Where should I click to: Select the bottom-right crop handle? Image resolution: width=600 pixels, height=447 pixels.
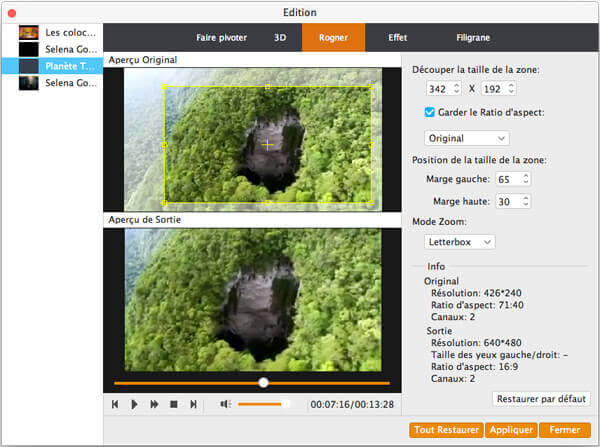pyautogui.click(x=371, y=202)
